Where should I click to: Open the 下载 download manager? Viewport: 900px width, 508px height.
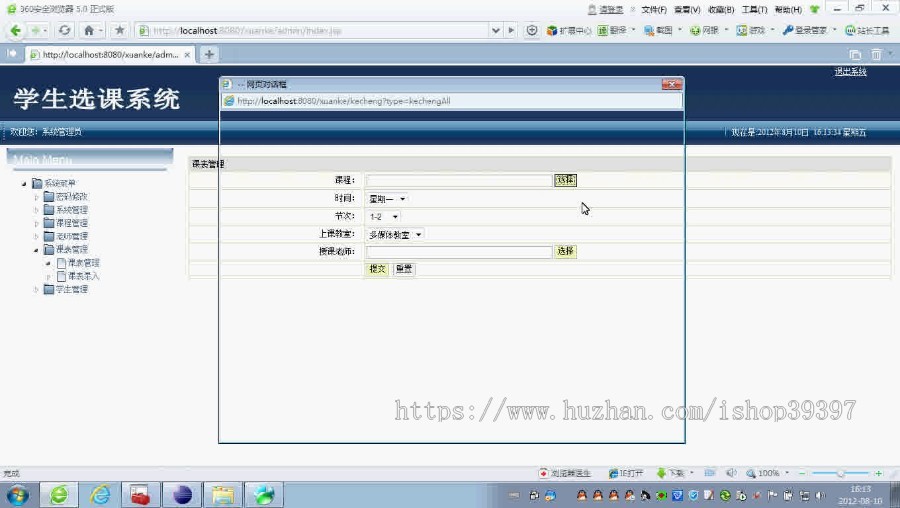[x=670, y=473]
